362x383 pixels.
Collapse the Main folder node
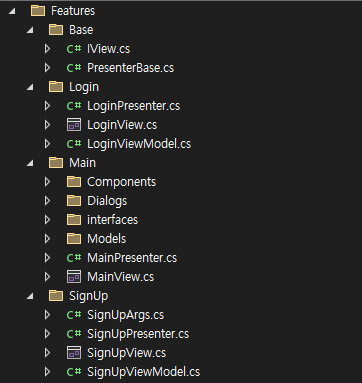[30, 163]
